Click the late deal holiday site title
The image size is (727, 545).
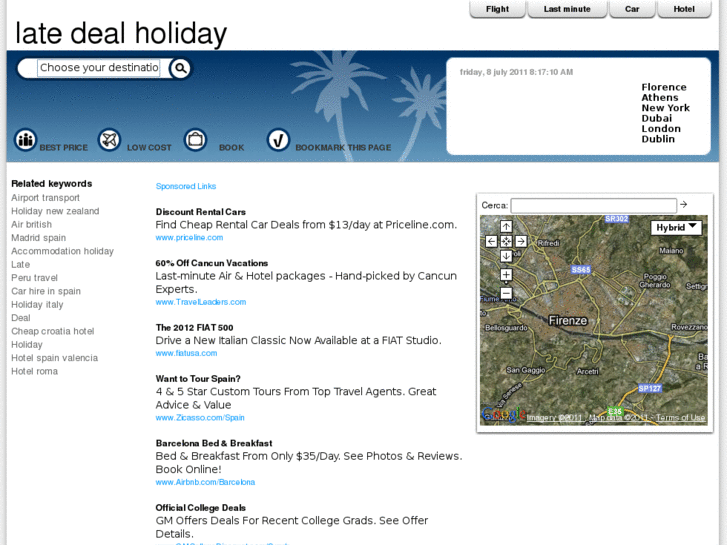(x=121, y=34)
